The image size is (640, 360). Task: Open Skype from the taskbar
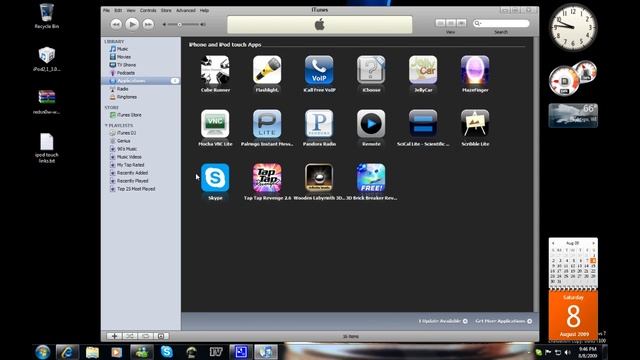167,352
